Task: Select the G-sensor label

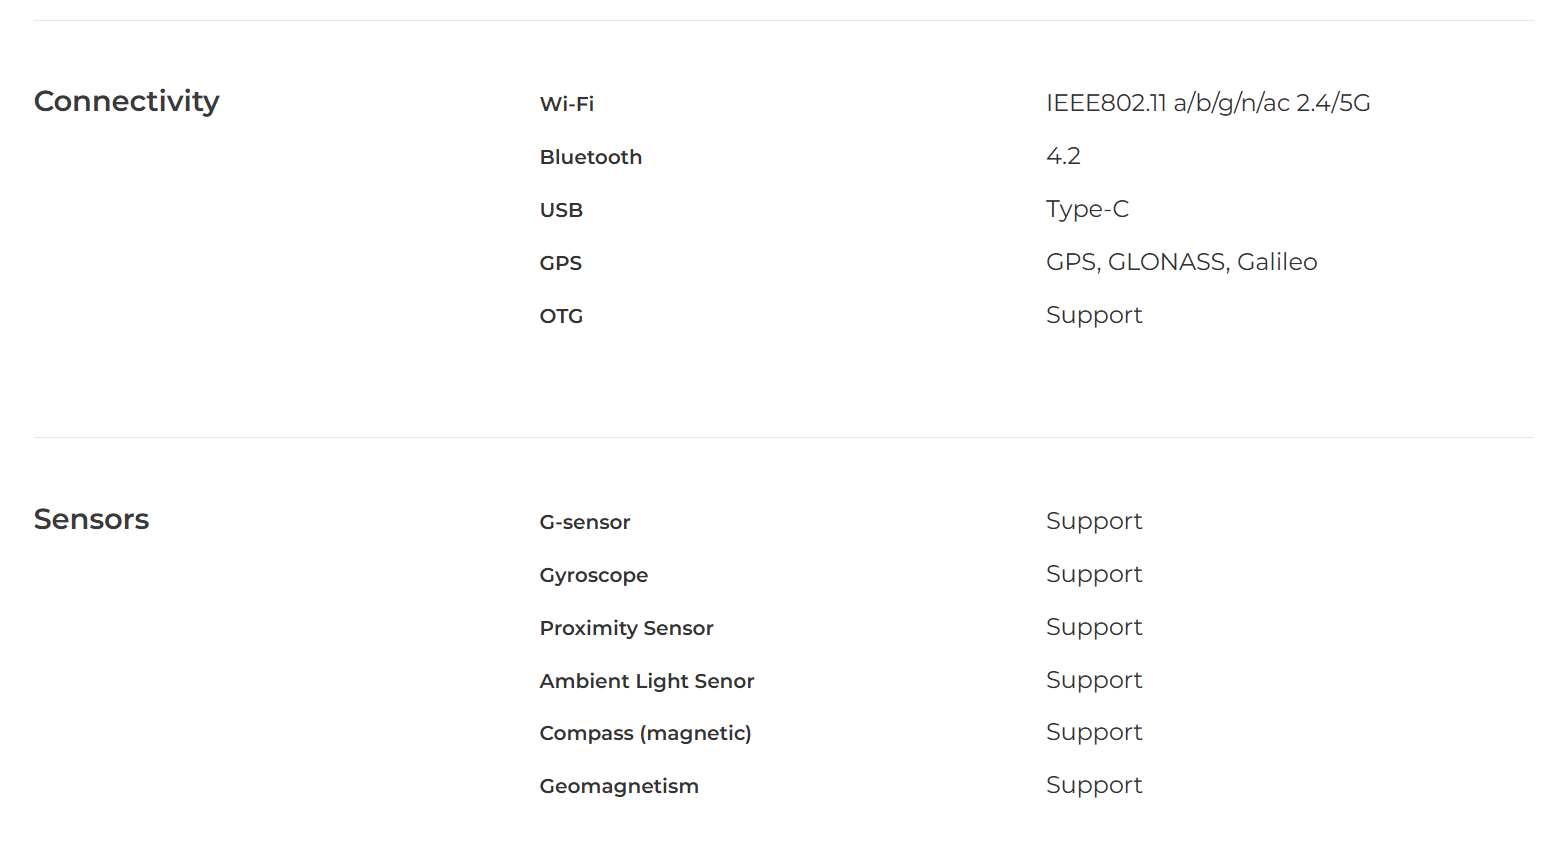Action: point(585,522)
